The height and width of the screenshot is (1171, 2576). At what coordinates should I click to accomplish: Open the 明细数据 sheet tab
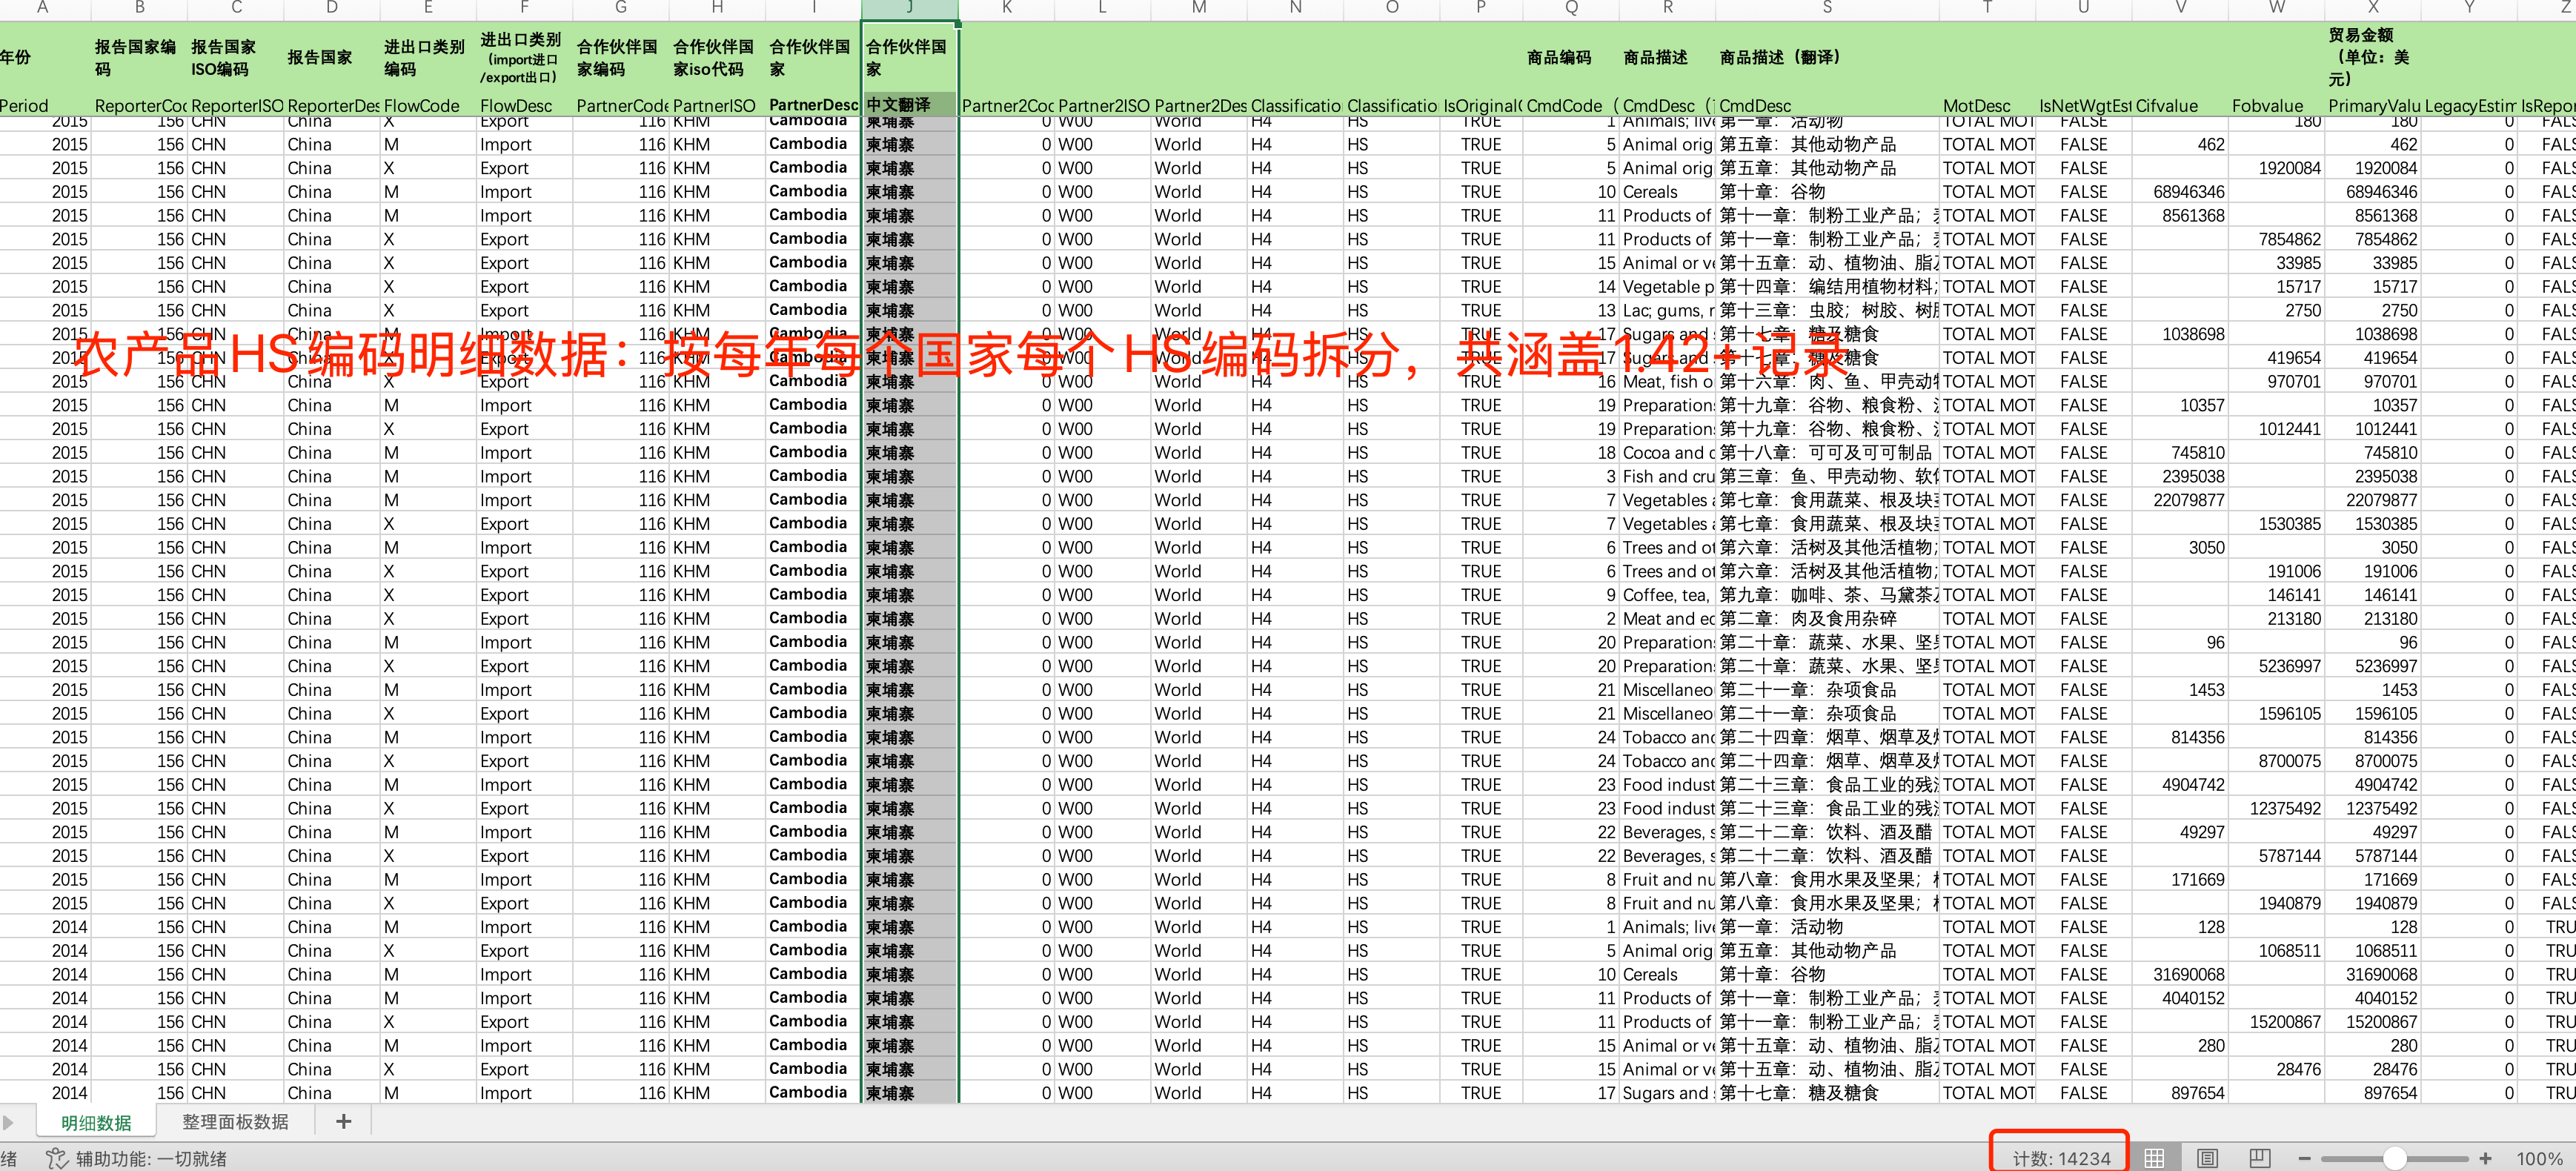[96, 1122]
